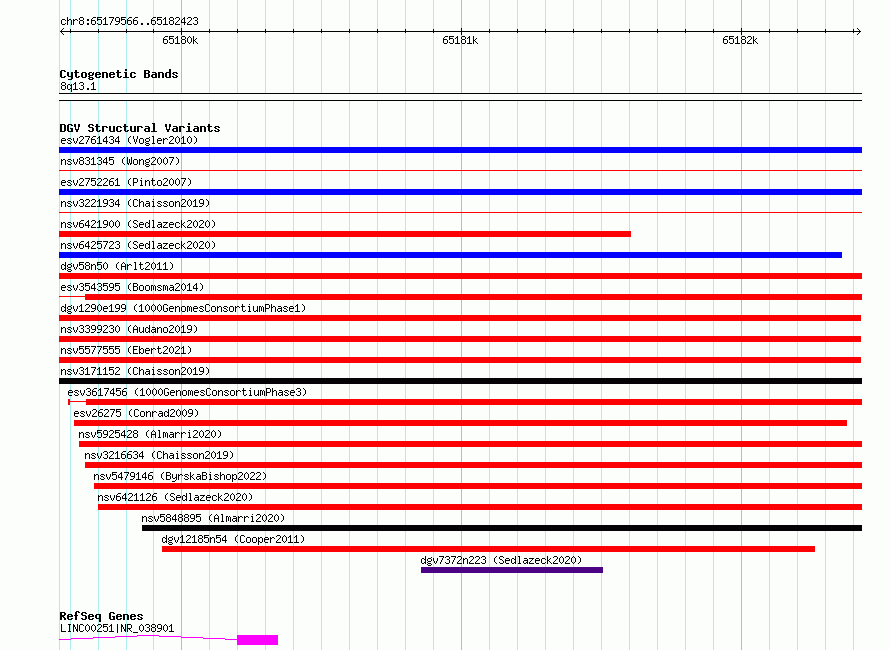Click the esv3543595 (Boomsma2014) label
Image resolution: width=890 pixels, height=650 pixels.
pos(132,287)
